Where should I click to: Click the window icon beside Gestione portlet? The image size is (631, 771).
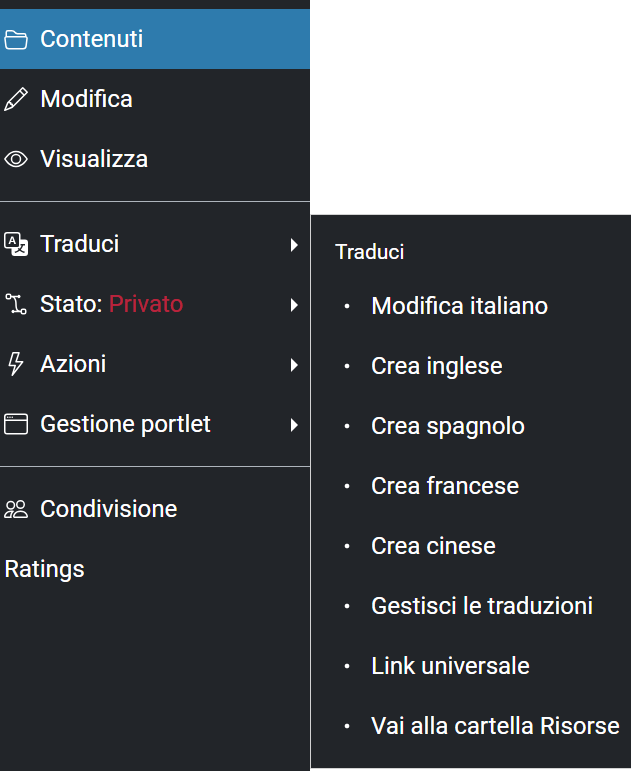[x=16, y=424]
